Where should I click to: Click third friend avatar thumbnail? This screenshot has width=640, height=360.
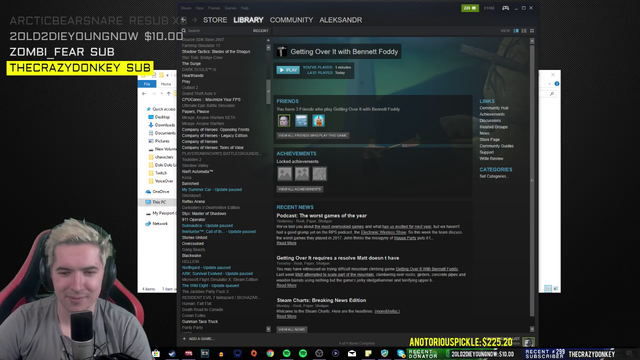(x=319, y=120)
